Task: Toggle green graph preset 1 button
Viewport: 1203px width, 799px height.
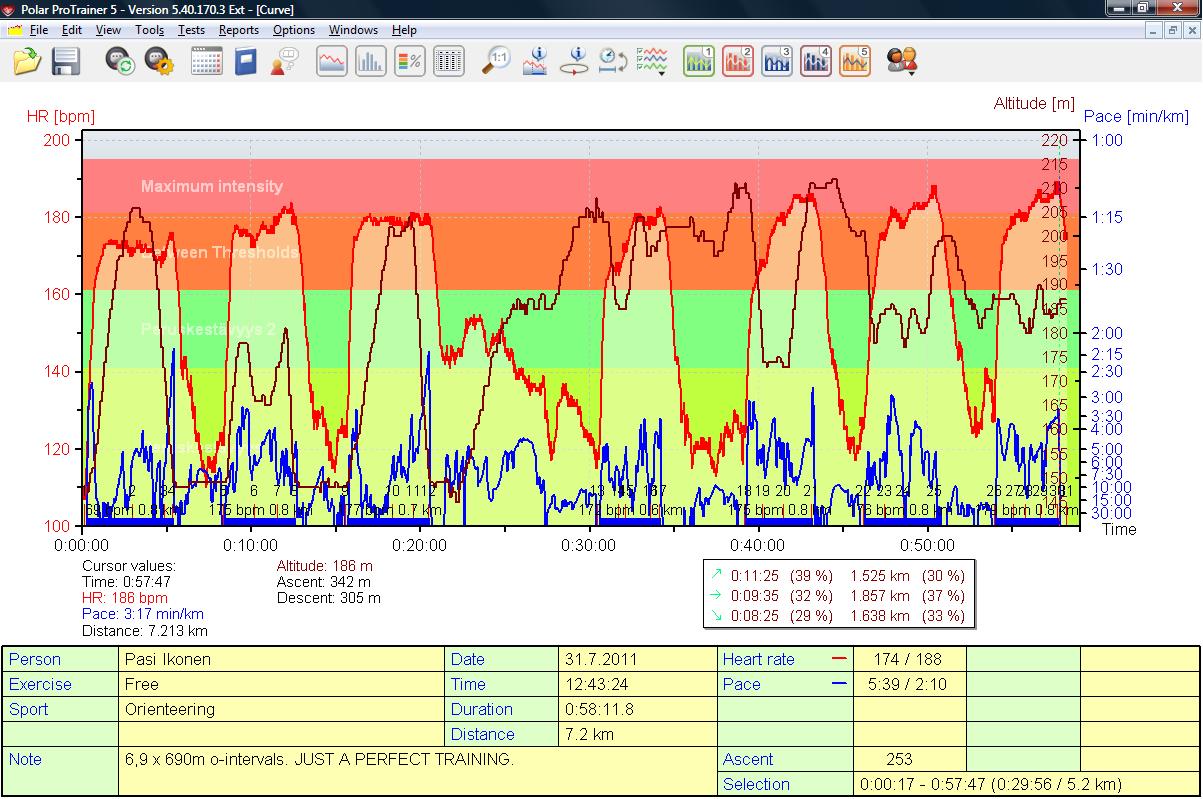Action: tap(699, 62)
